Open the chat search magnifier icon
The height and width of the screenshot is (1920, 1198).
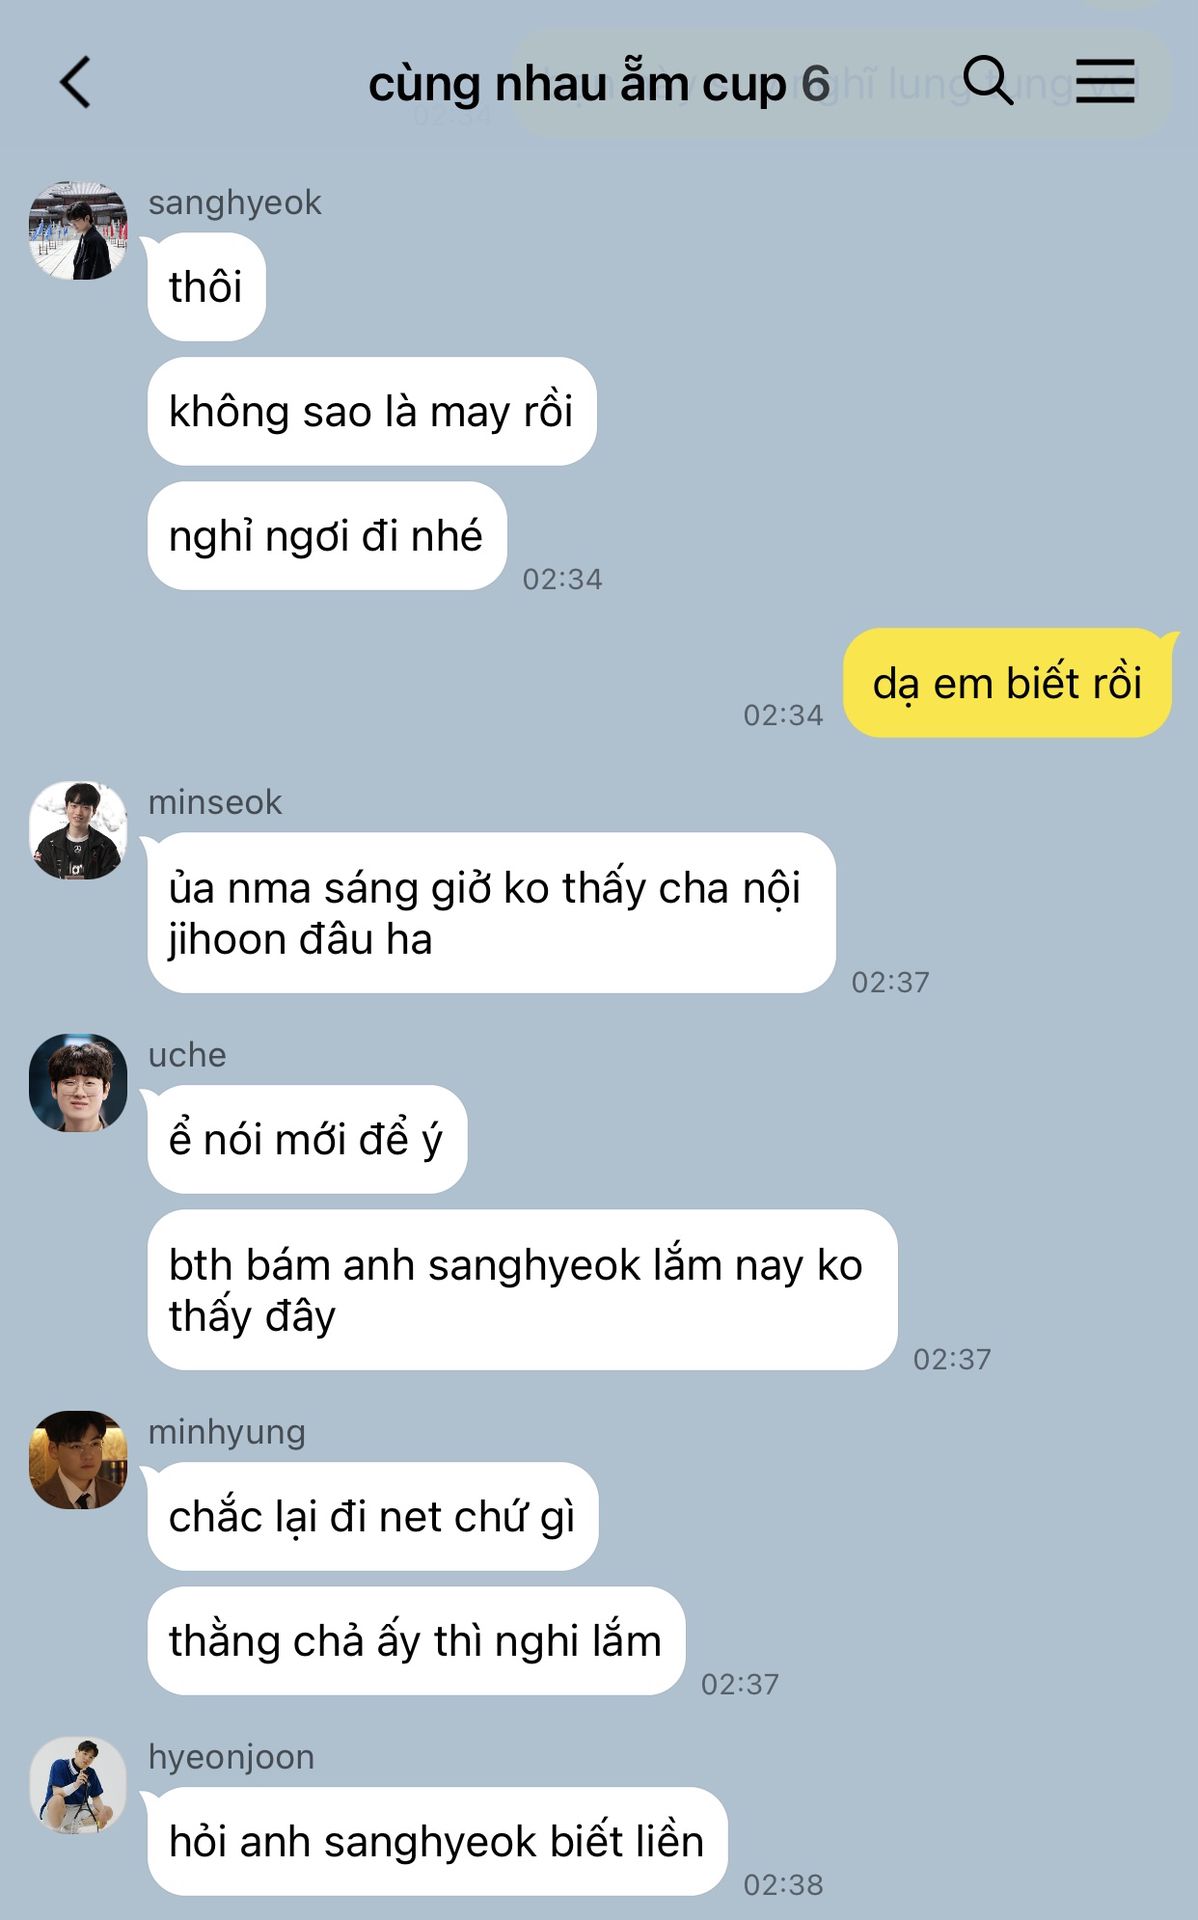coord(988,80)
